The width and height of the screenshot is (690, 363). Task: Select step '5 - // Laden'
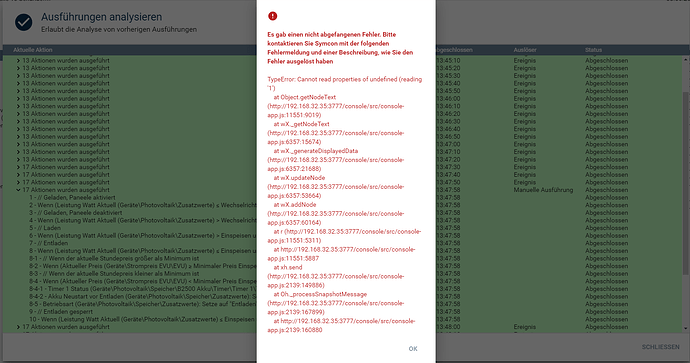[x=45, y=228]
